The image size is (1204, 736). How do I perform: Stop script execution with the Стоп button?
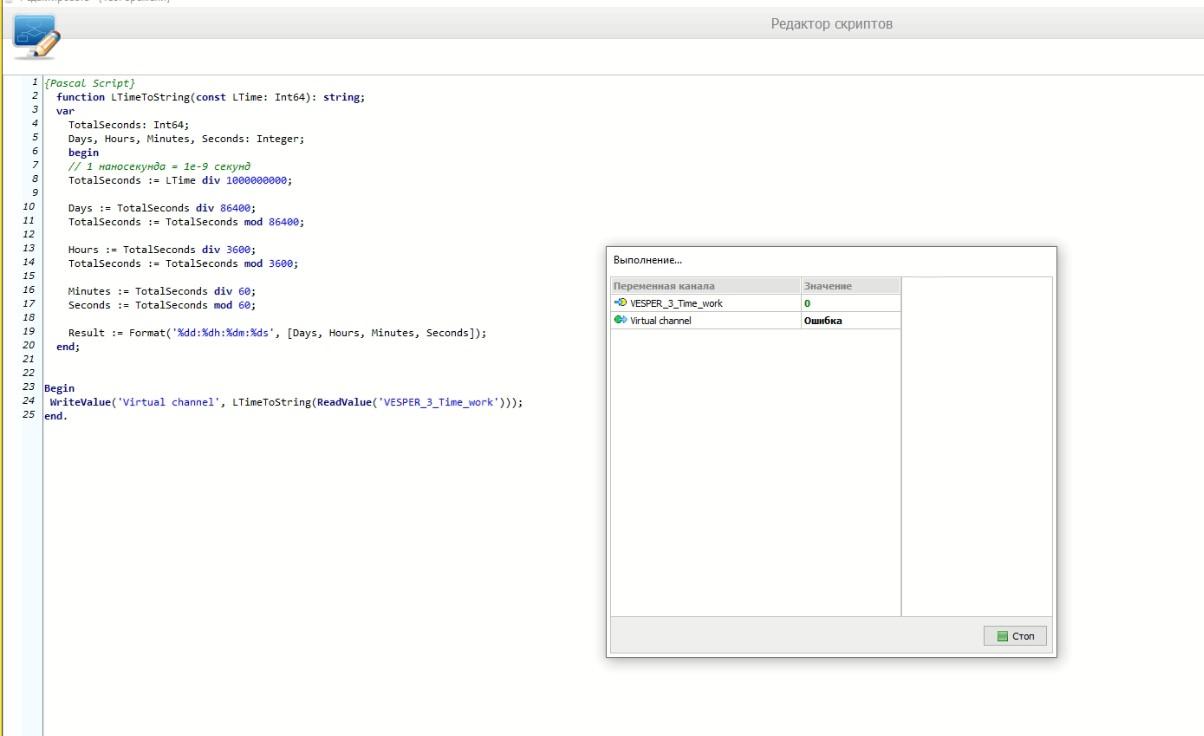(x=1016, y=636)
